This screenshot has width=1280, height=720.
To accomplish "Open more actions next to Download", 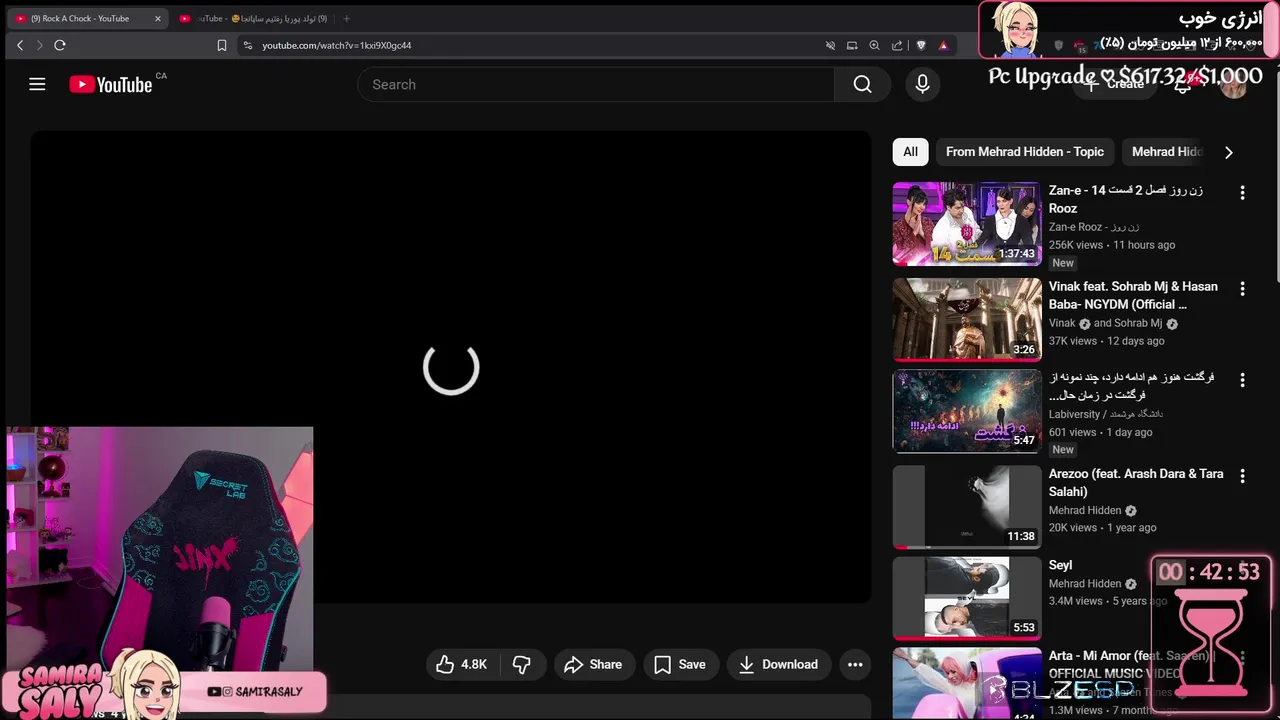I will point(855,664).
